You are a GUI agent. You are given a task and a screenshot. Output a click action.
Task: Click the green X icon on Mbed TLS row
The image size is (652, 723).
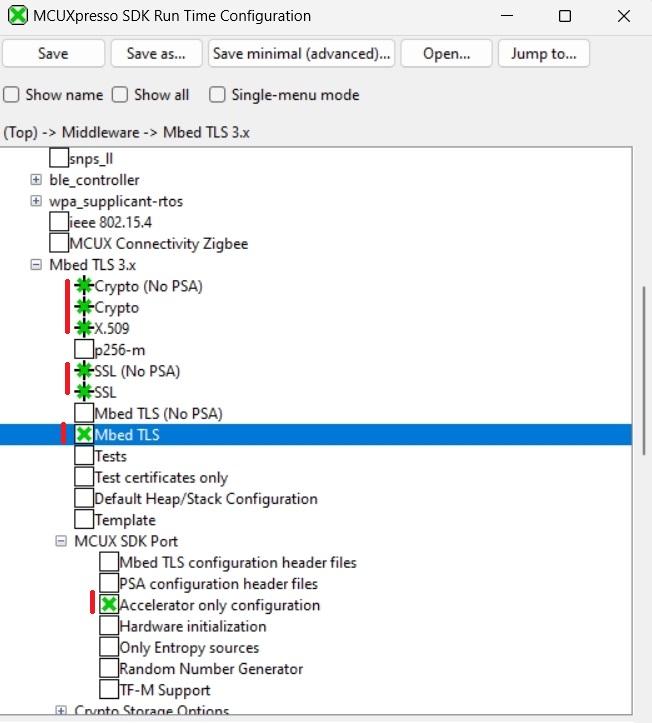[84, 434]
